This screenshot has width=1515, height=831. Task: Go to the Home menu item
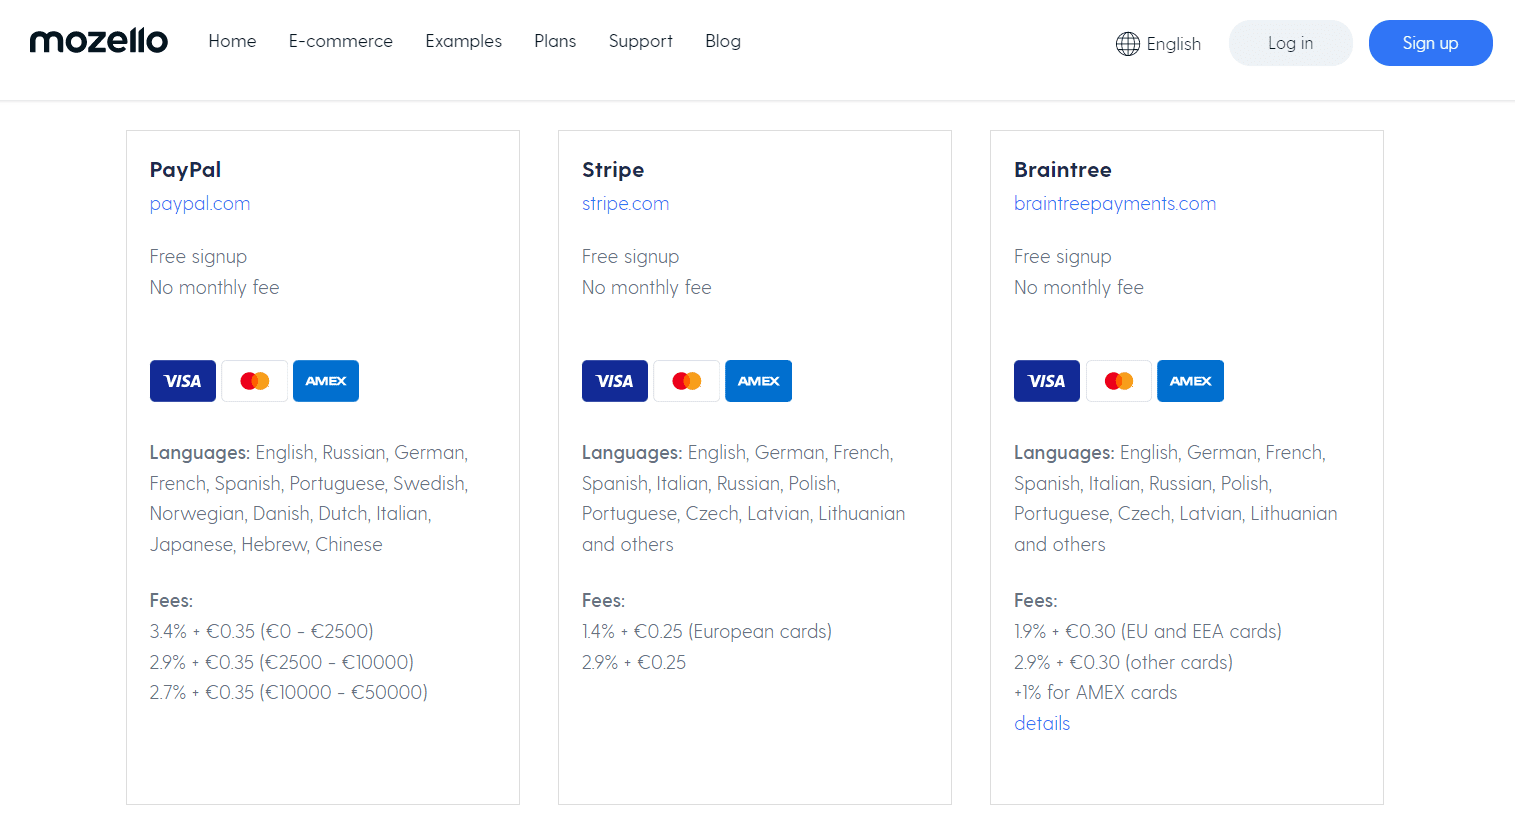click(232, 41)
